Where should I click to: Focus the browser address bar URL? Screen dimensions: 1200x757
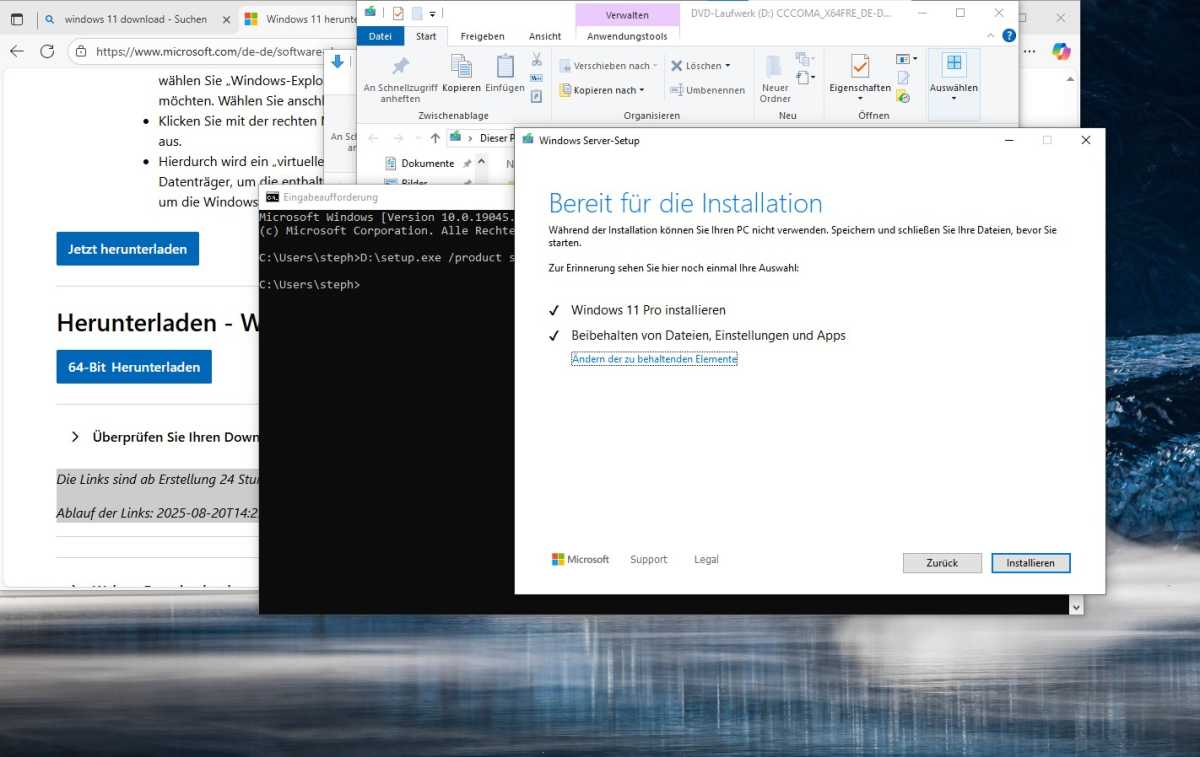click(x=210, y=52)
